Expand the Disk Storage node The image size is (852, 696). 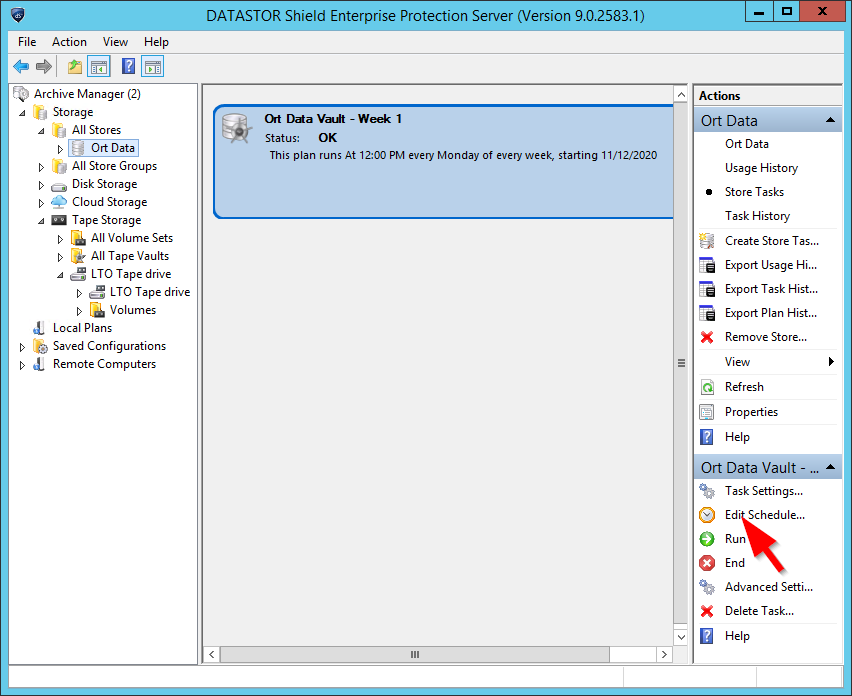pyautogui.click(x=41, y=185)
